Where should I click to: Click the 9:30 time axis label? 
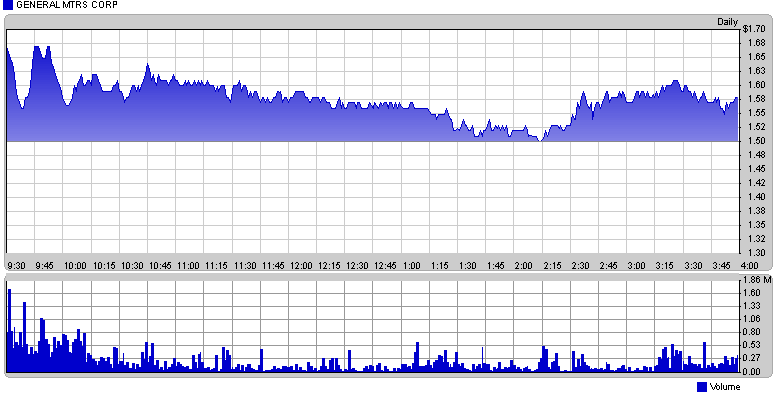click(16, 266)
